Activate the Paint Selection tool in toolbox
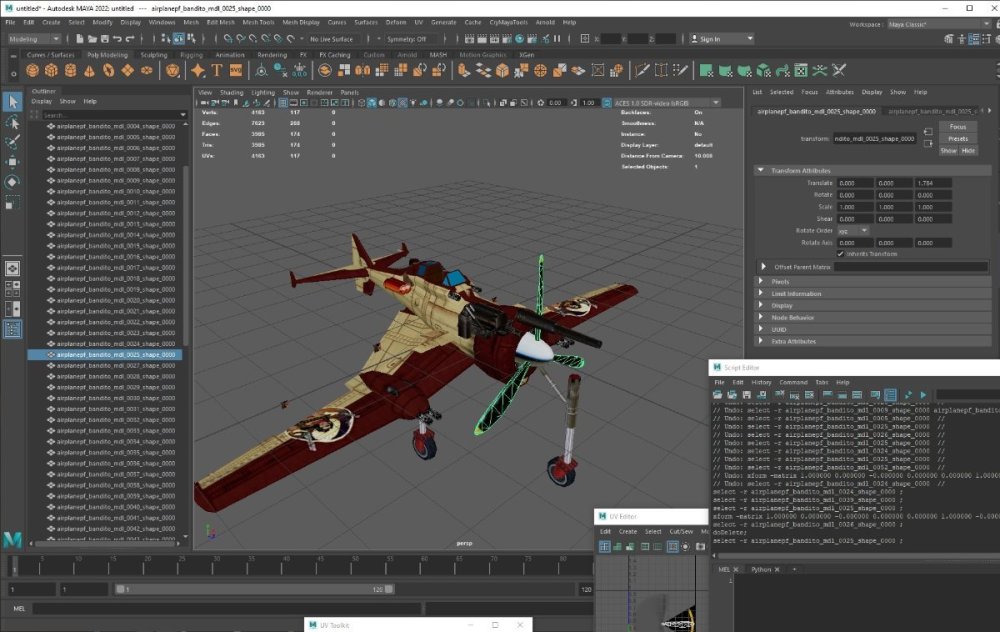1000x632 pixels. 13,141
